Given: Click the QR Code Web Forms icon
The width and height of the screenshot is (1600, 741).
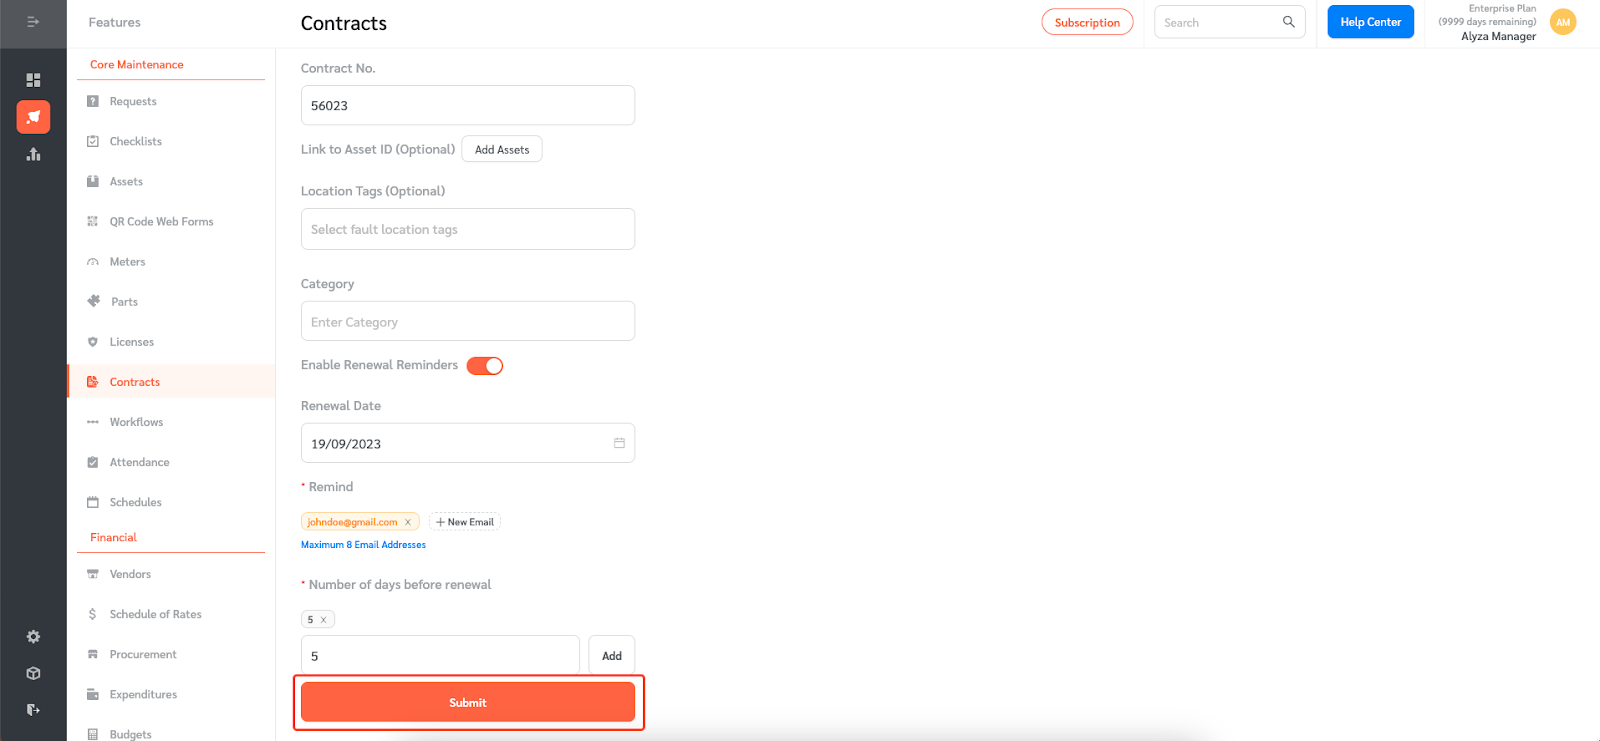Looking at the screenshot, I should [93, 221].
